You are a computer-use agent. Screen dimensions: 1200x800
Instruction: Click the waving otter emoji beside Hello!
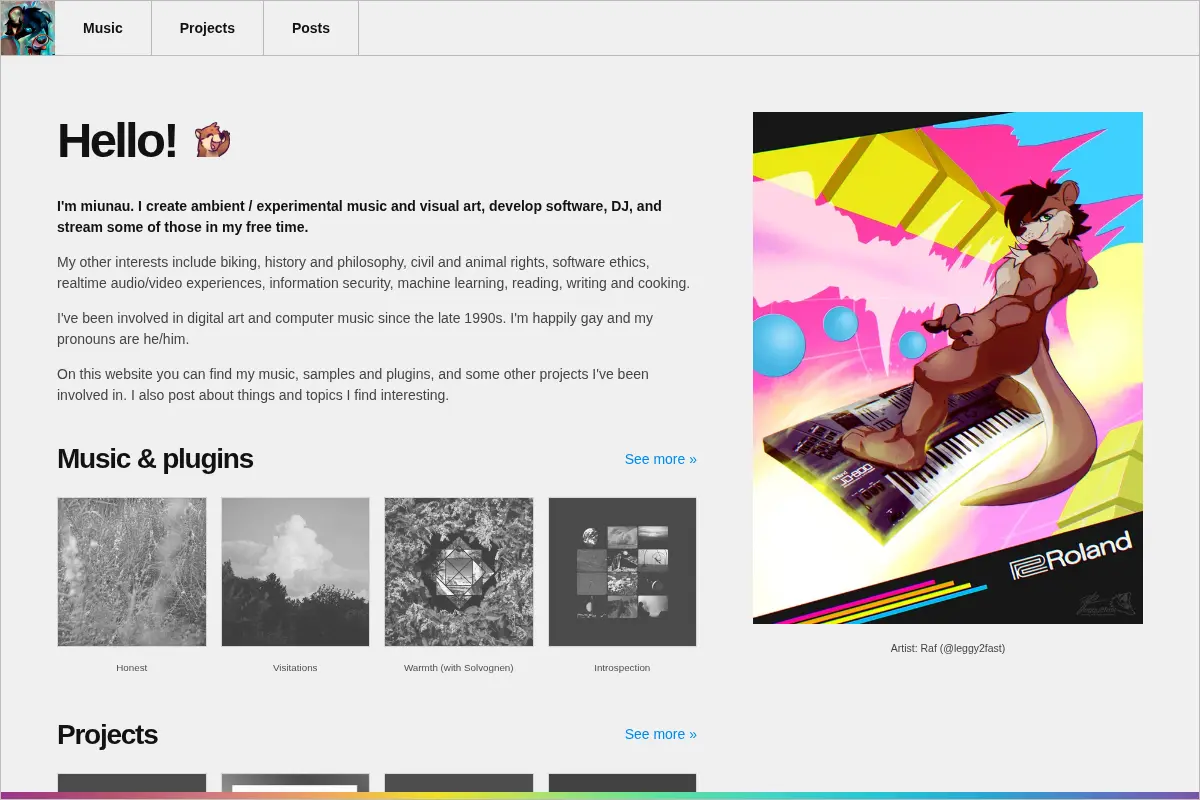(212, 140)
